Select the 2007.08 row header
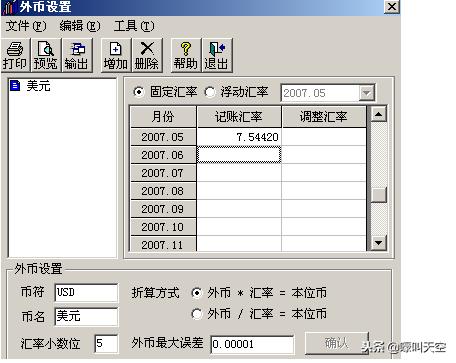The height and width of the screenshot is (363, 456). 163,191
